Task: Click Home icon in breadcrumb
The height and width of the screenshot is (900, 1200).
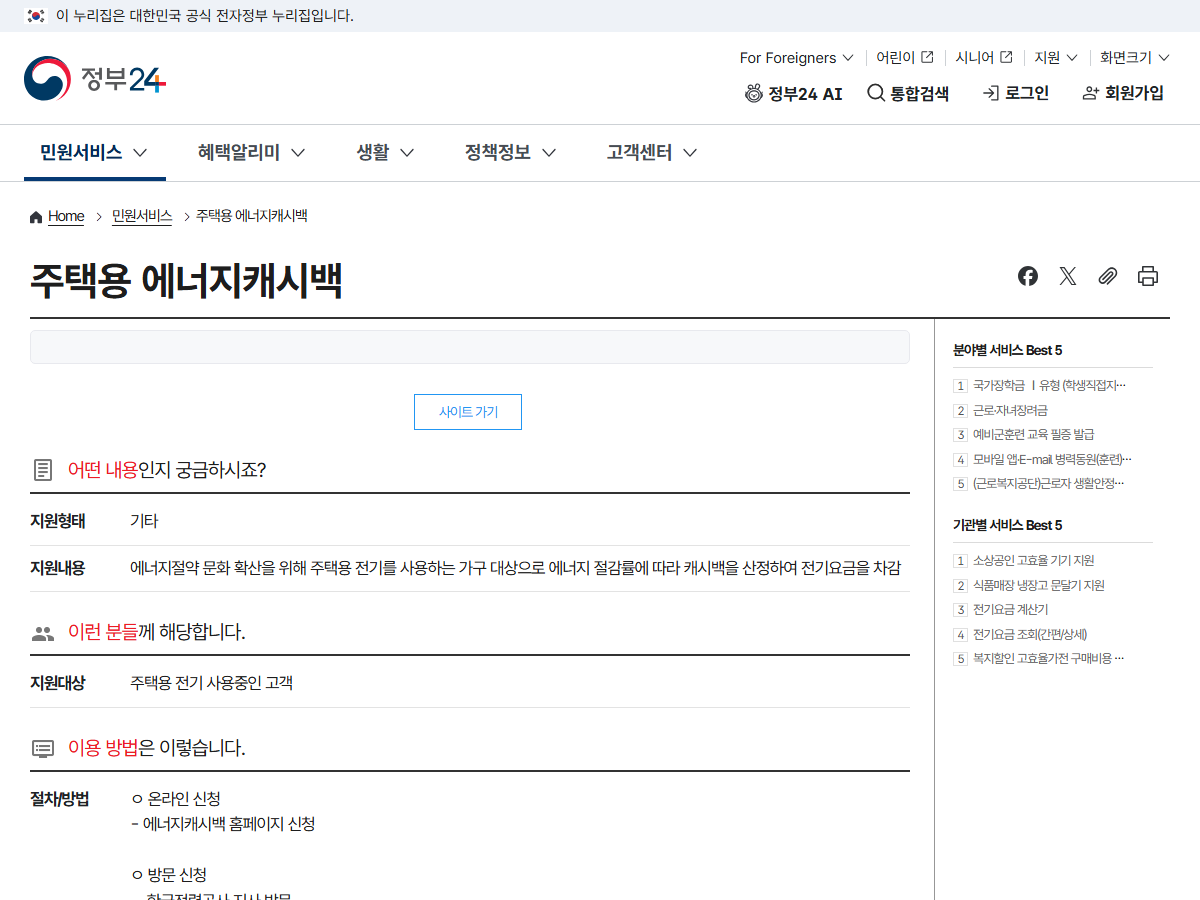Action: tap(37, 217)
